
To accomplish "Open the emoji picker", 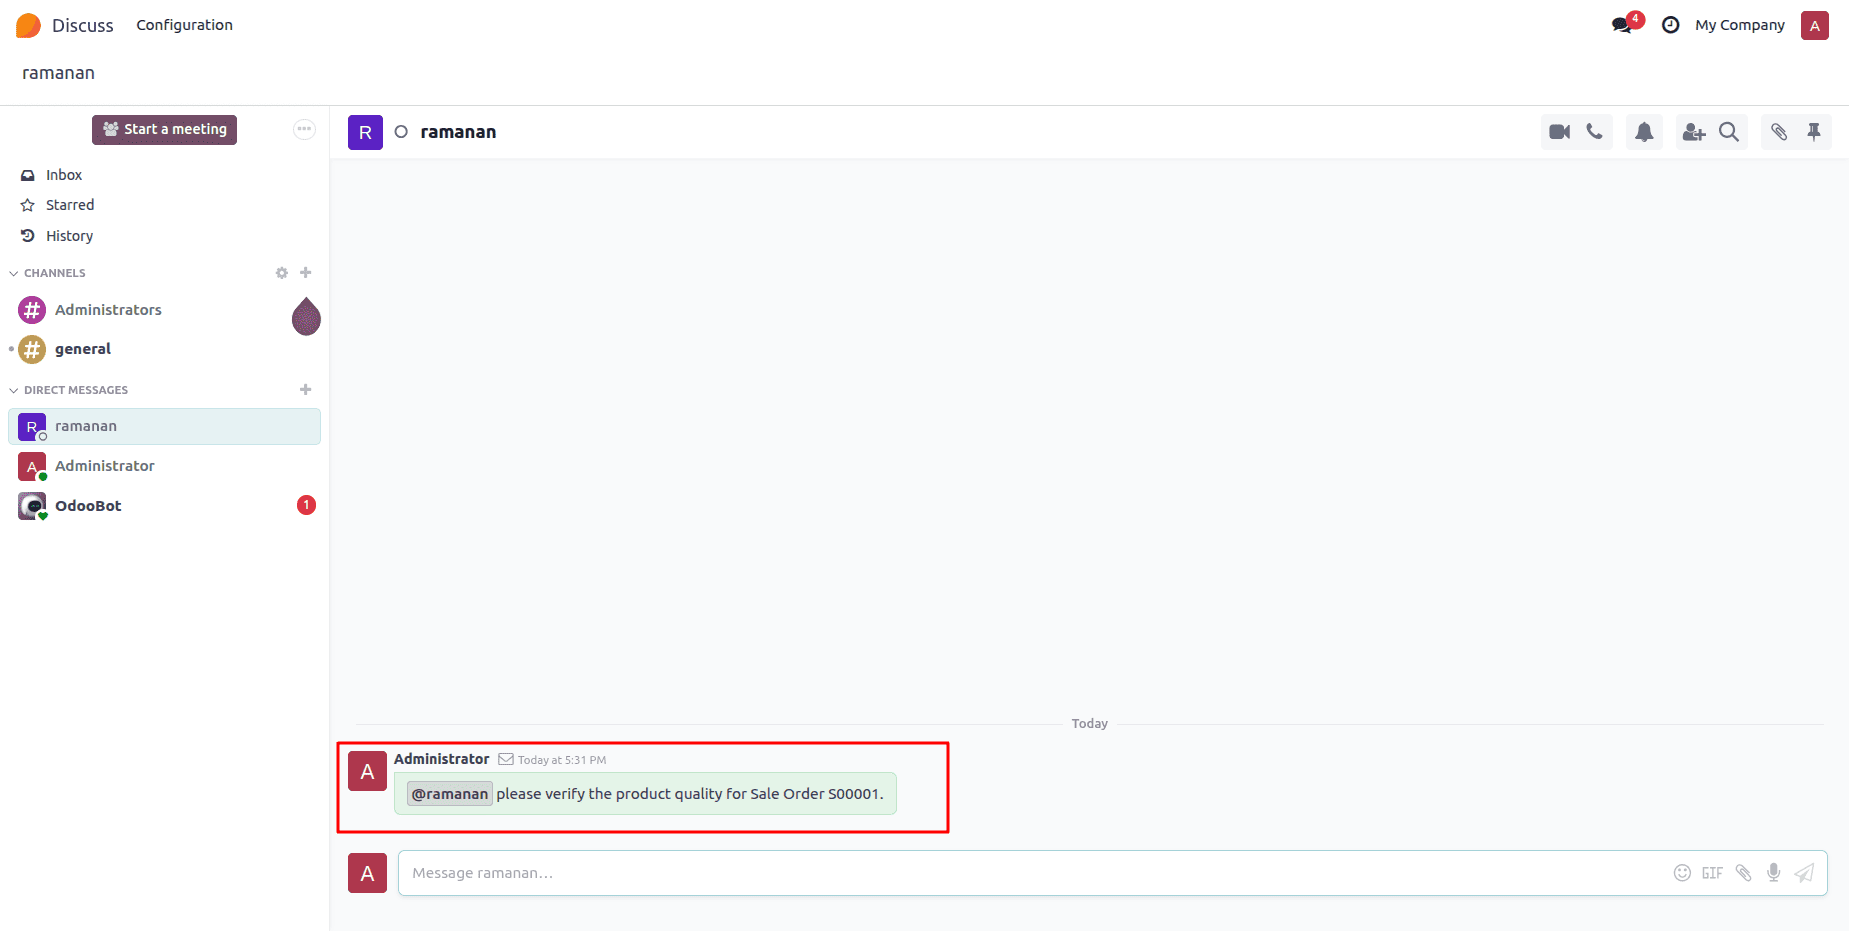I will click(1683, 872).
